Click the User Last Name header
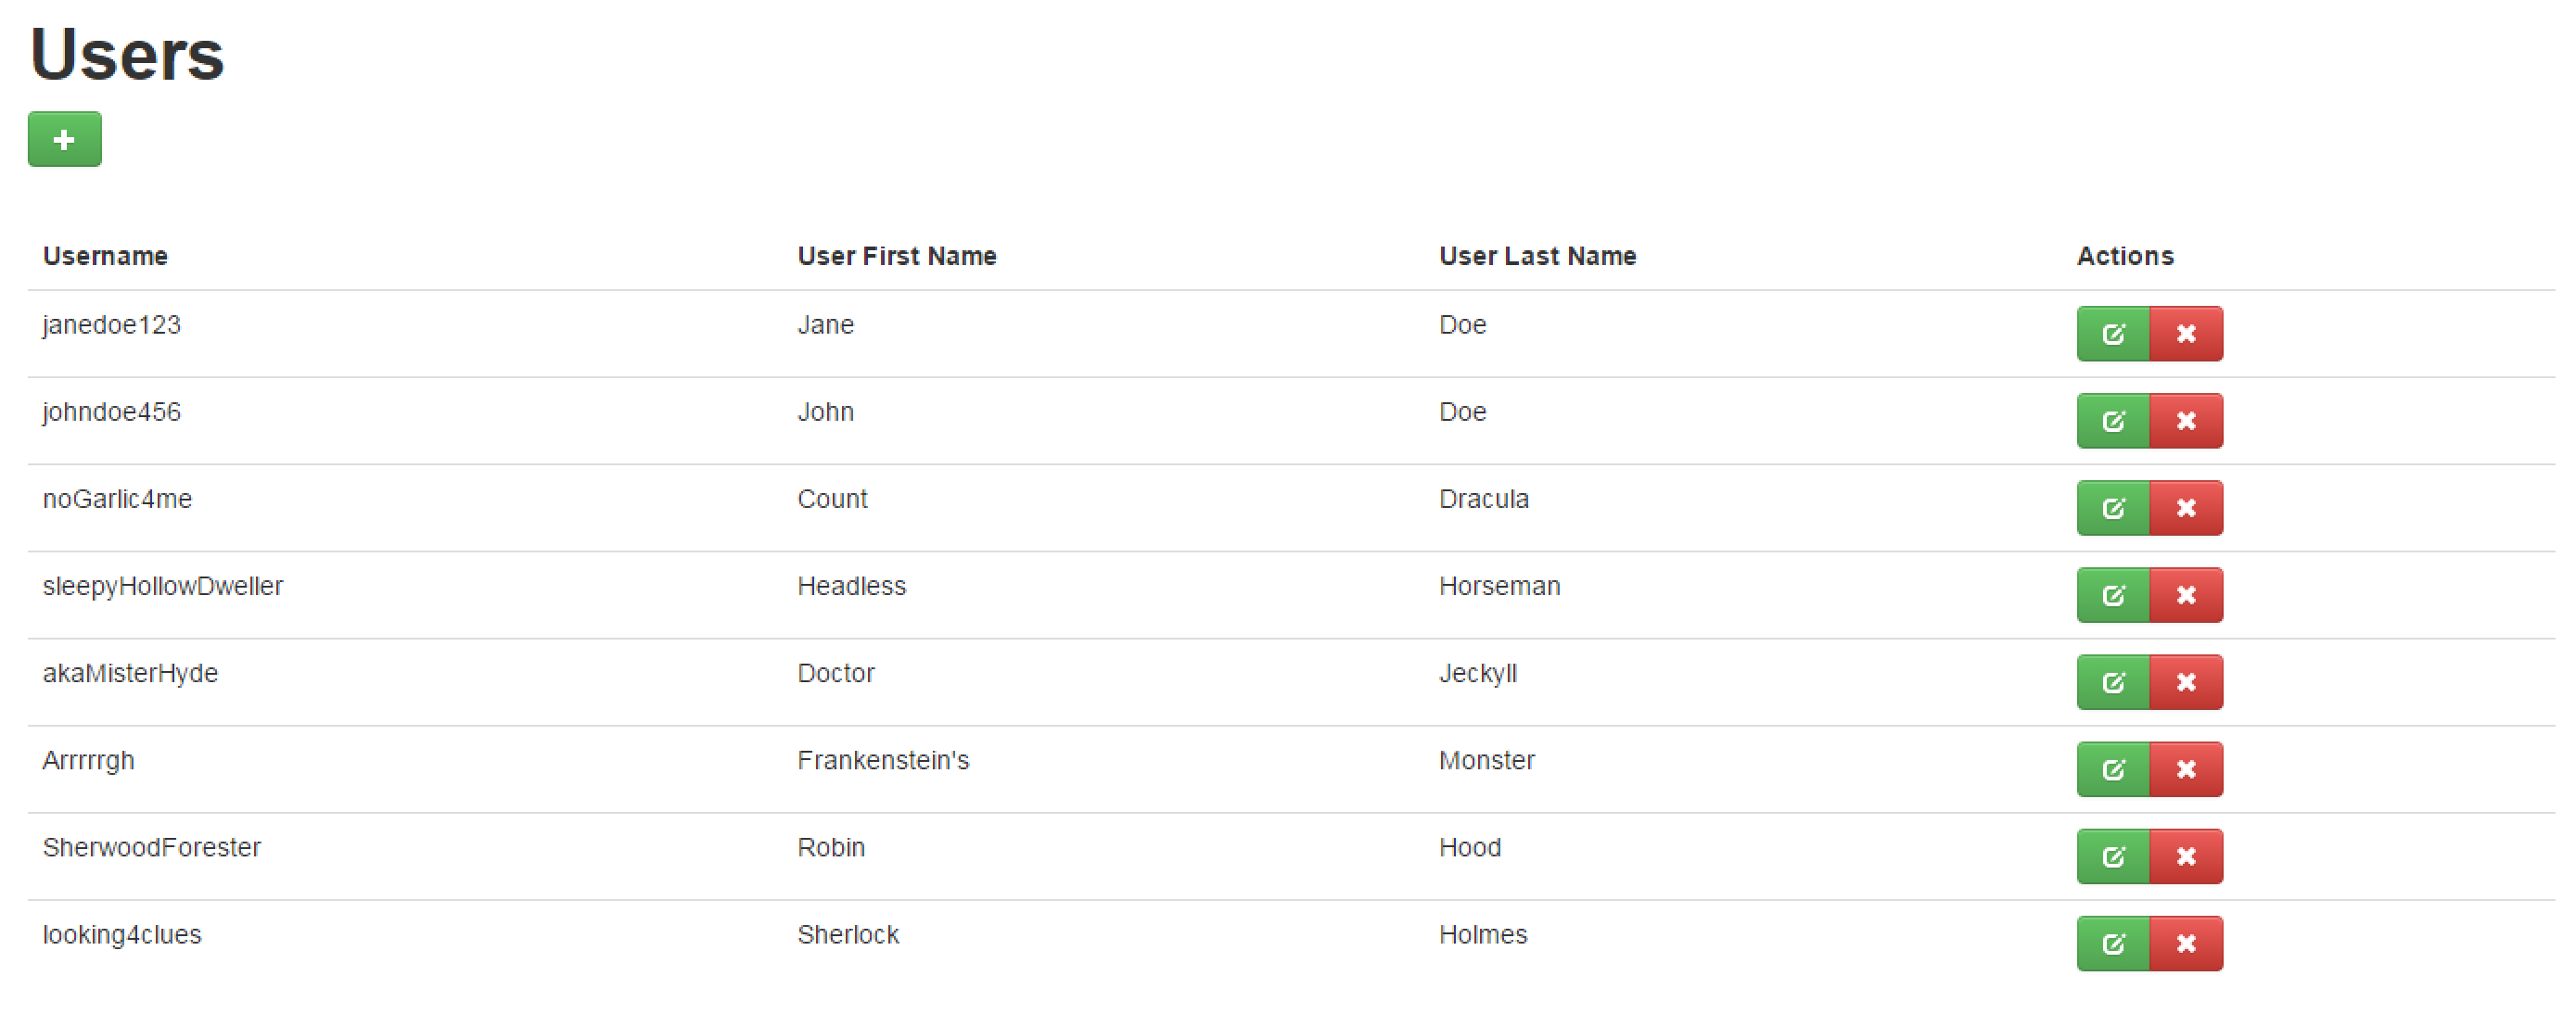Viewport: 2576px width, 1014px height. [x=1537, y=256]
